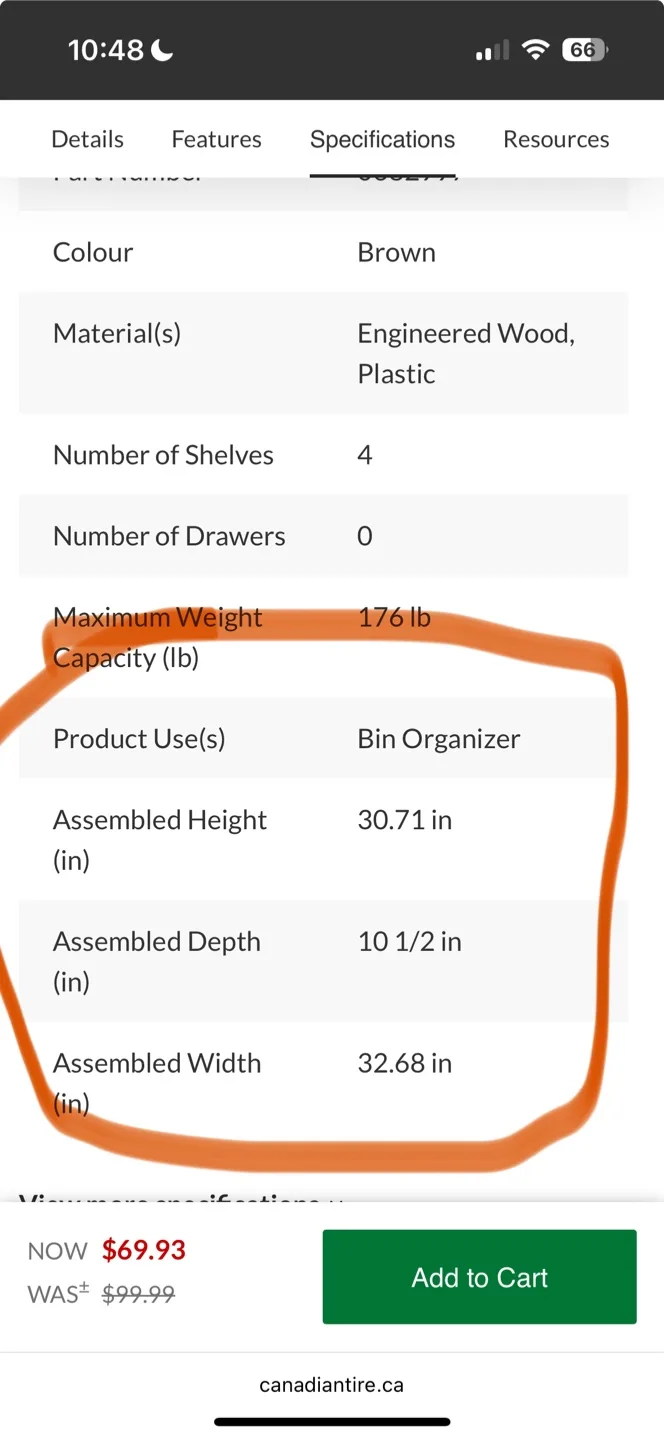Select the Assembled Height value 30.71 in
The height and width of the screenshot is (1440, 664).
coord(404,819)
